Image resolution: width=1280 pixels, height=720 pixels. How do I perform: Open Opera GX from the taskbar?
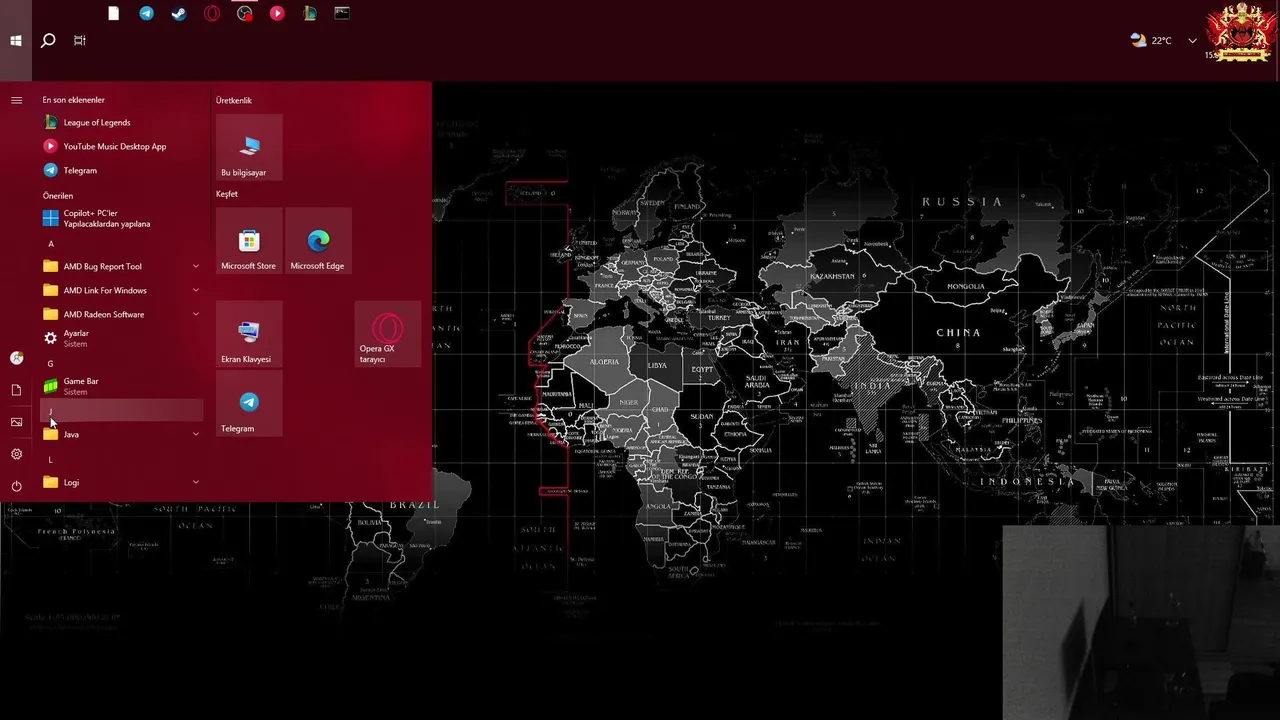pyautogui.click(x=212, y=14)
